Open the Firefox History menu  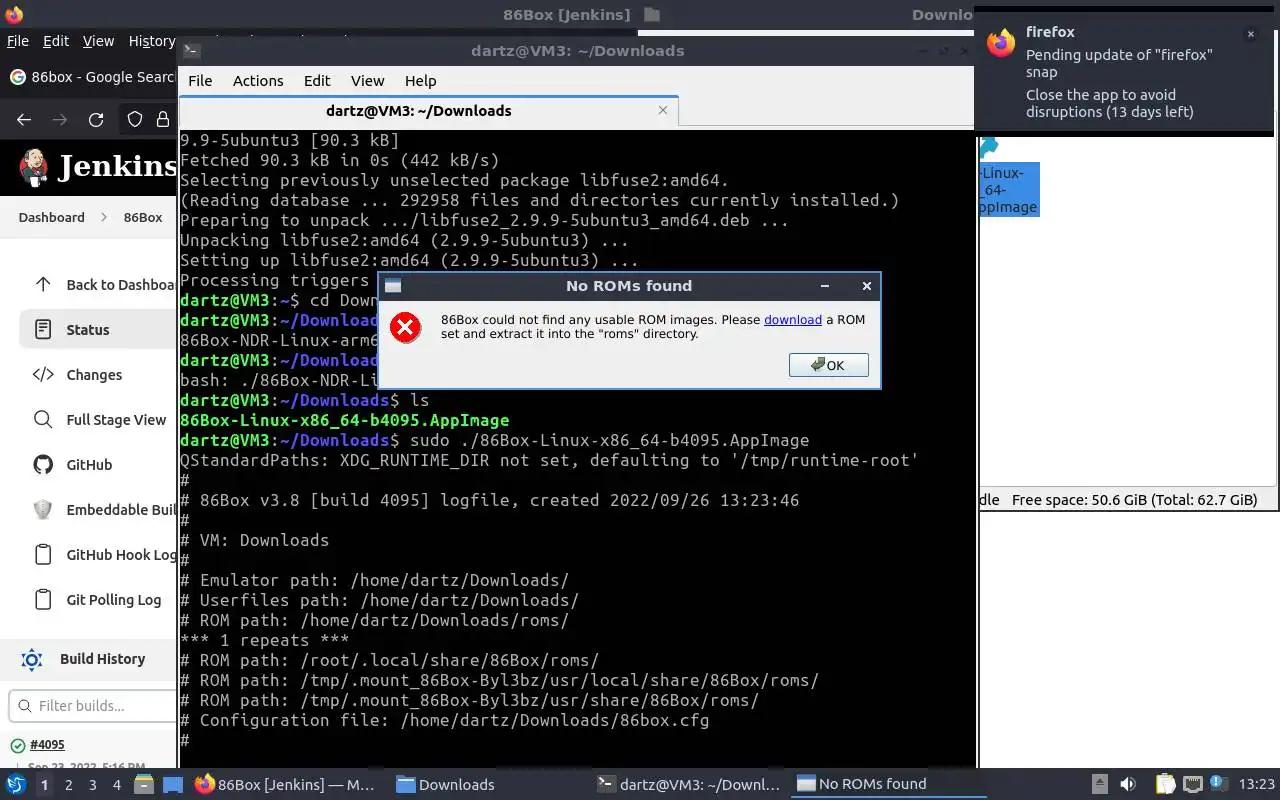(x=151, y=41)
